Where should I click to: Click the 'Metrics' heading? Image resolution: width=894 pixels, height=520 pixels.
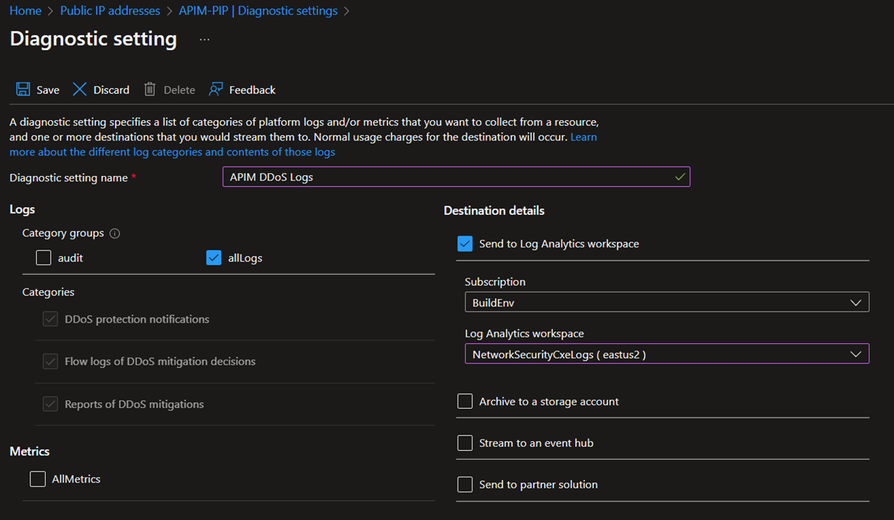tap(30, 451)
